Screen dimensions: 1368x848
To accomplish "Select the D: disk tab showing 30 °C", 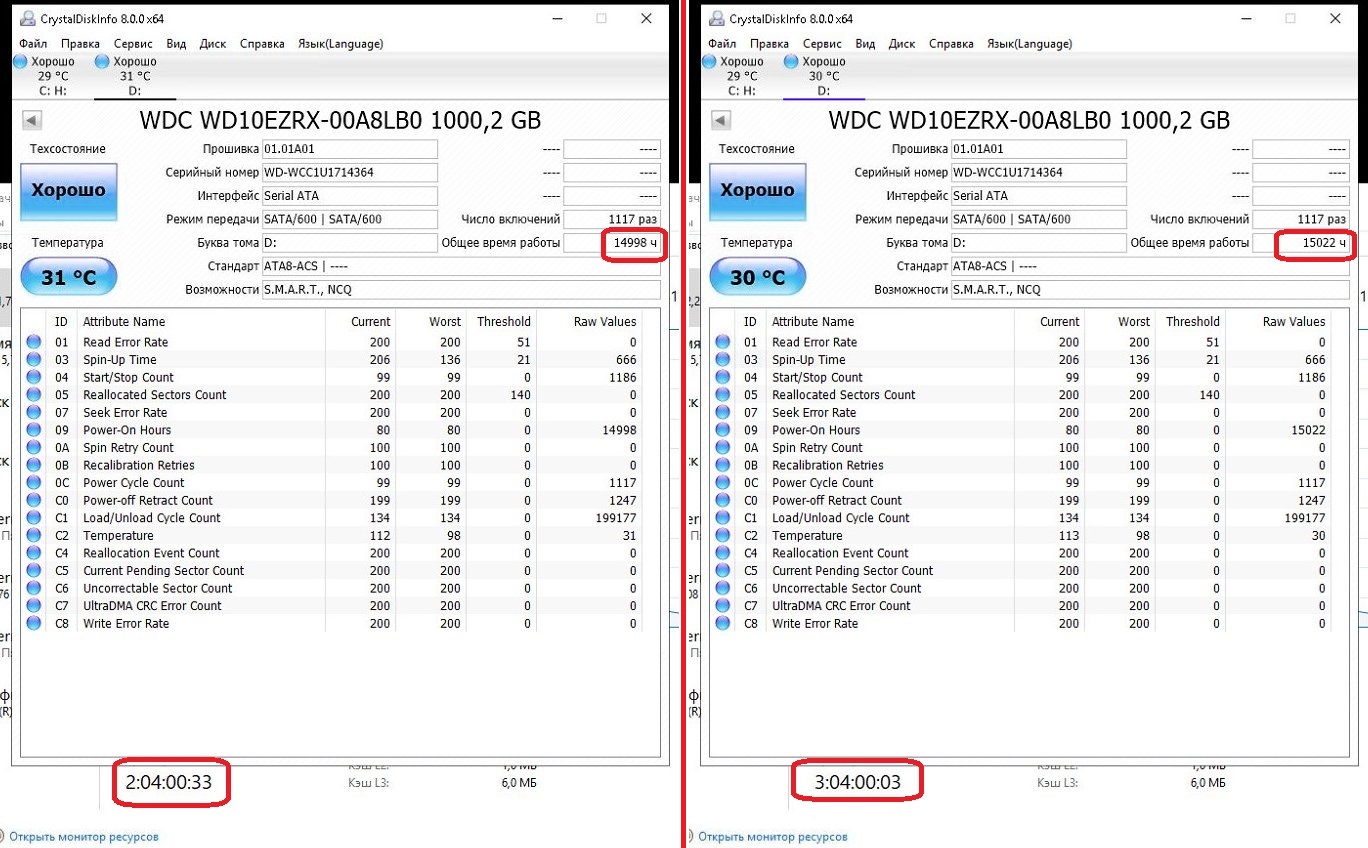I will click(x=823, y=76).
